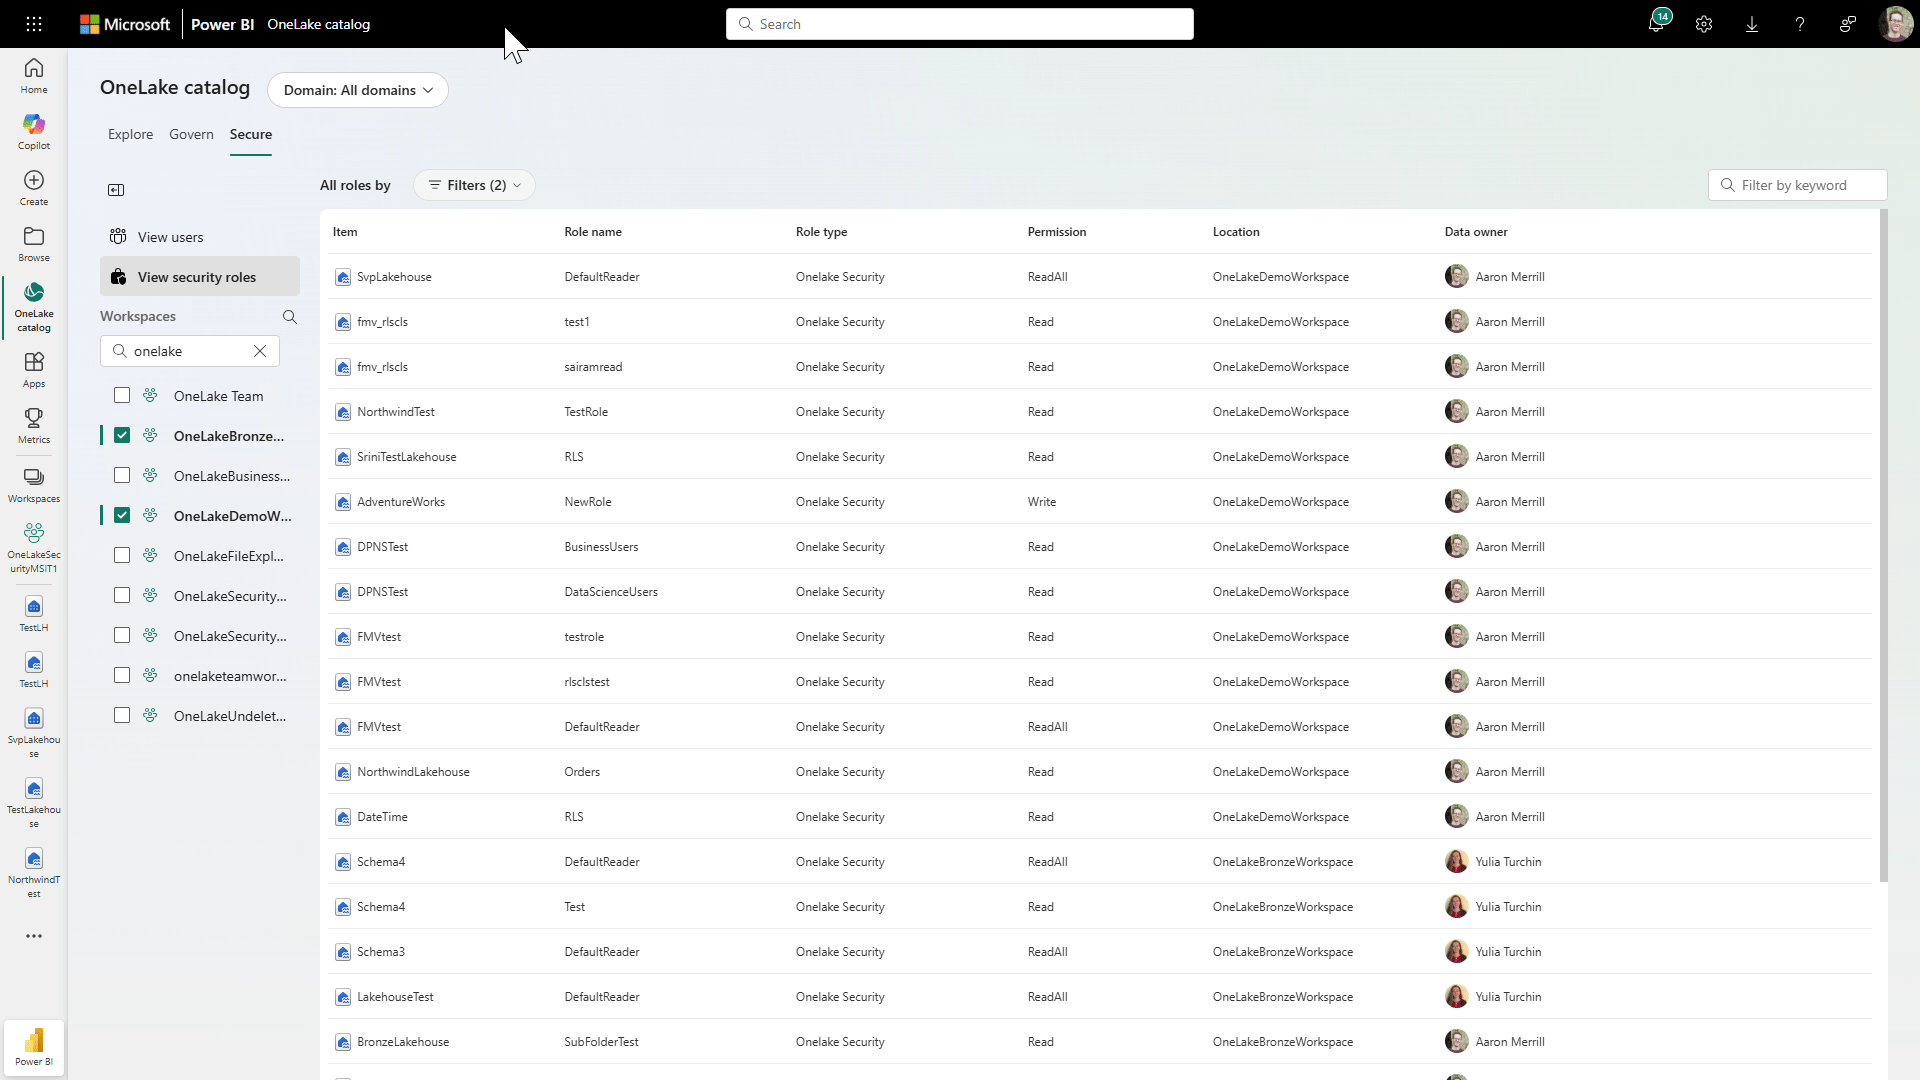1920x1080 pixels.
Task: Select View users in the left panel
Action: [x=171, y=237]
